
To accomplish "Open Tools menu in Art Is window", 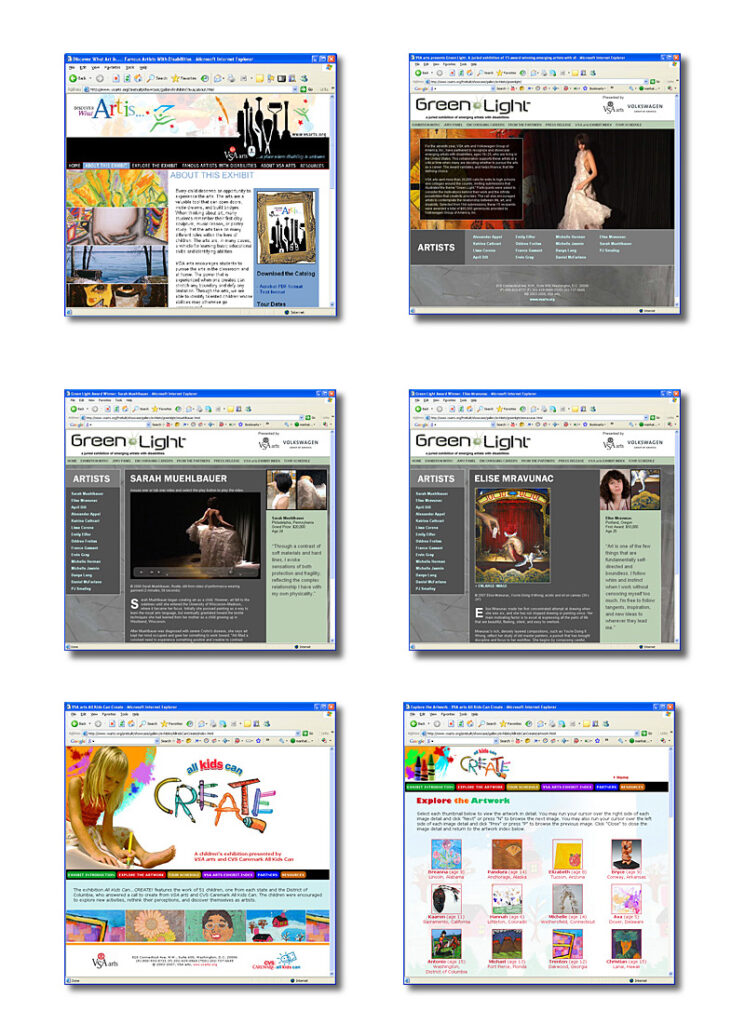I will tap(130, 67).
